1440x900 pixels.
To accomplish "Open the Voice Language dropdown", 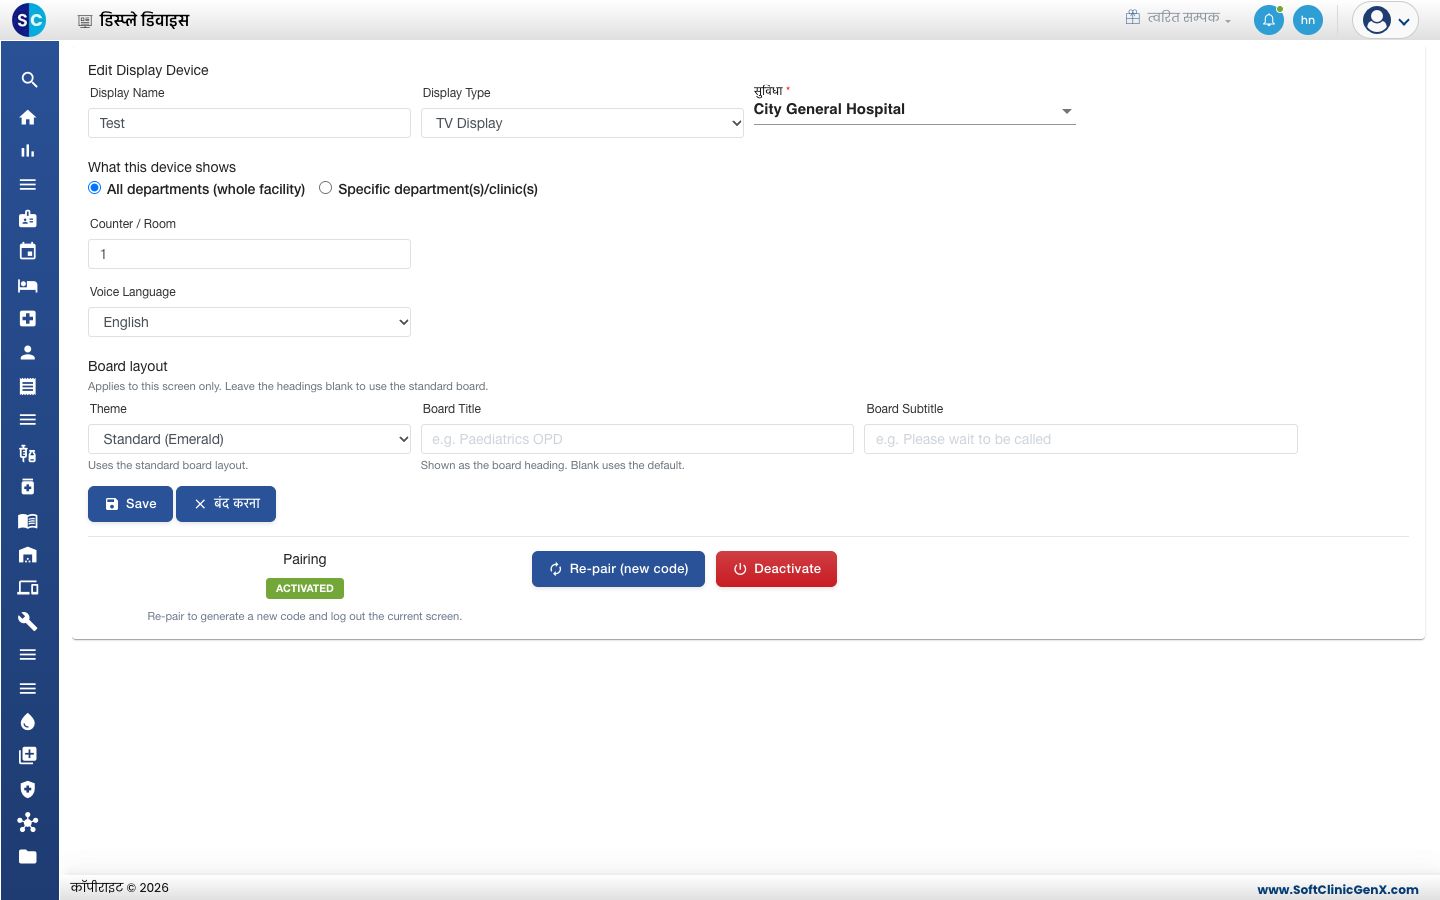I will coord(249,322).
